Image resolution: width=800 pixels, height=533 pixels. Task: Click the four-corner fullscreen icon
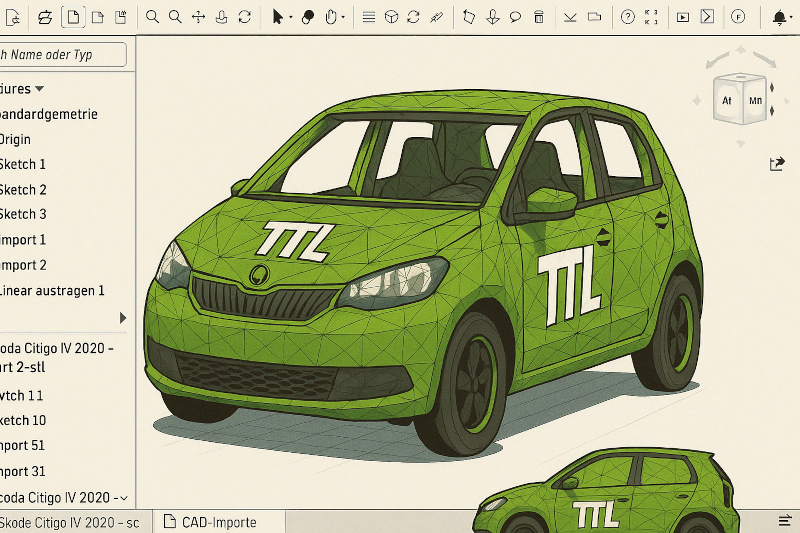click(652, 17)
